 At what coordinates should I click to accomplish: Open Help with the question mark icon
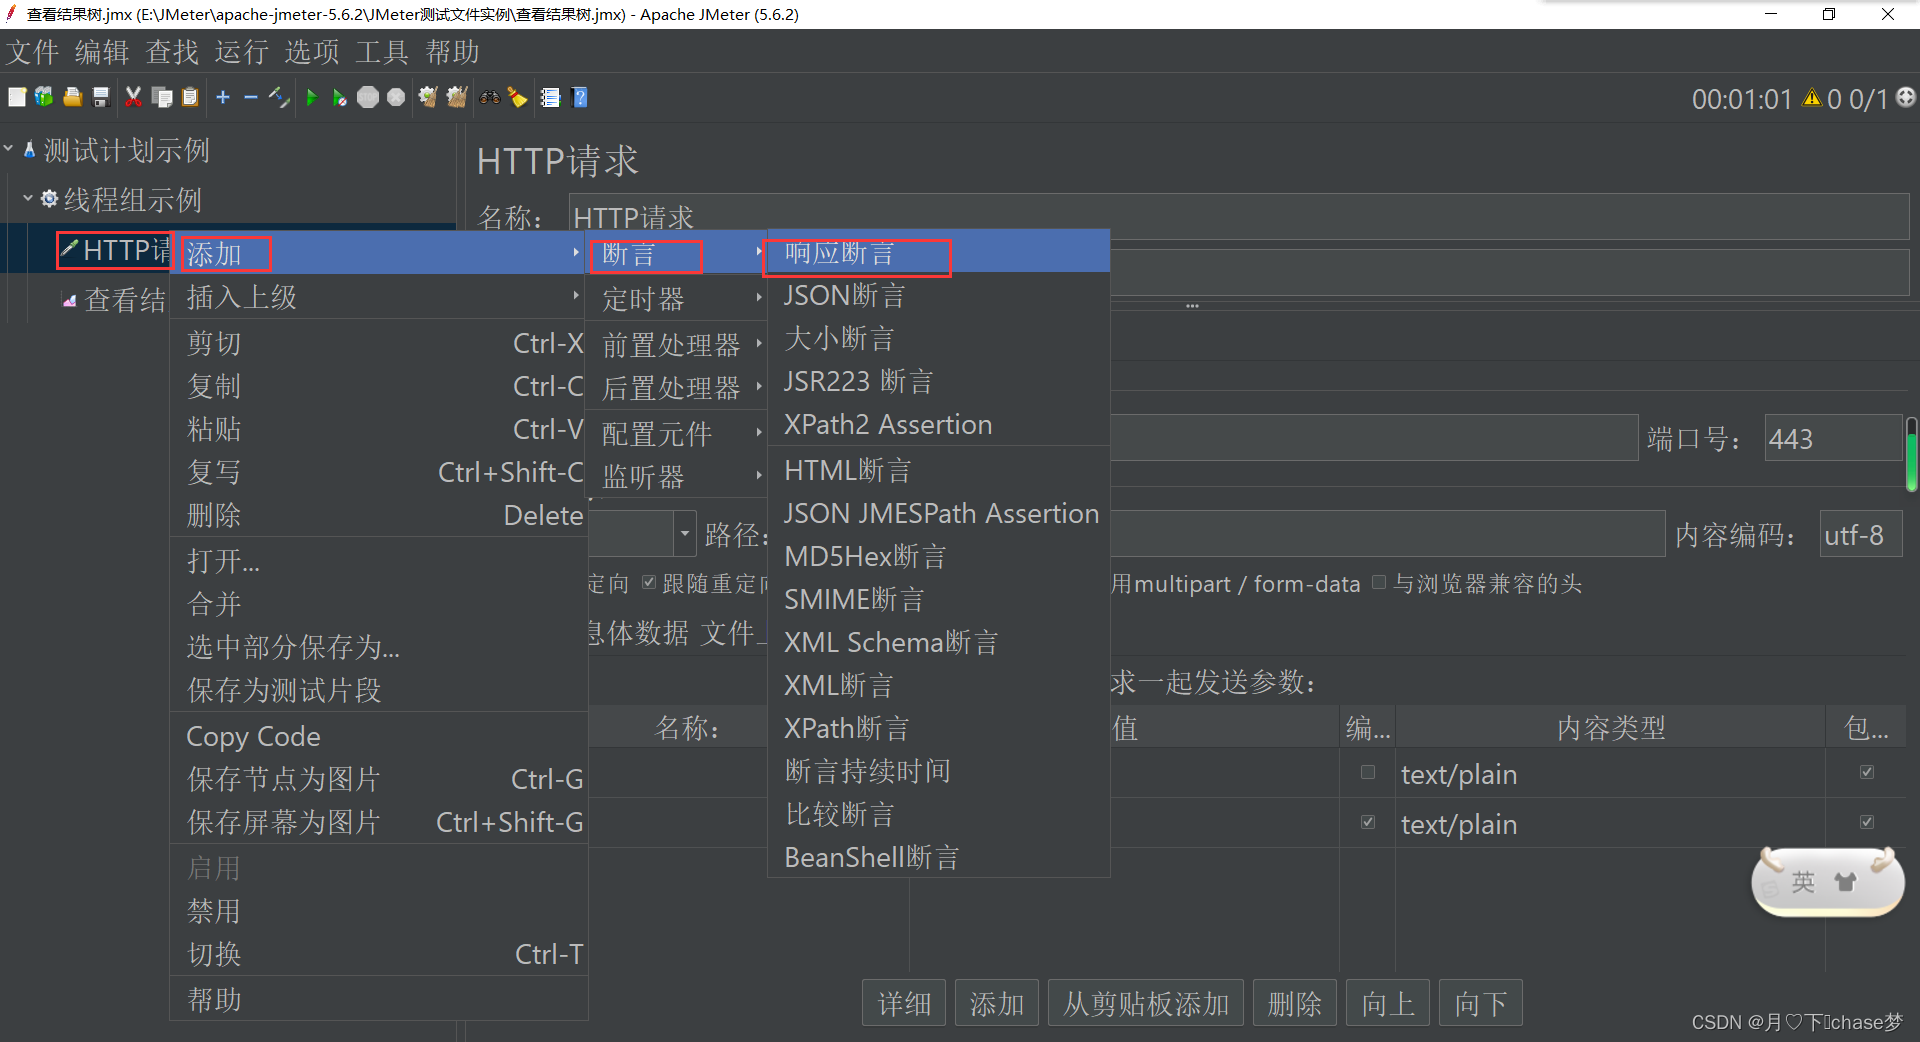click(579, 97)
